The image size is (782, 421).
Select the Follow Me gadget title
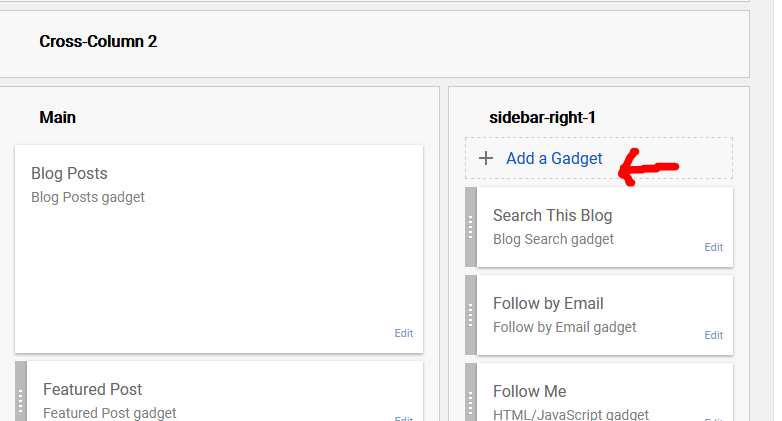tap(529, 391)
